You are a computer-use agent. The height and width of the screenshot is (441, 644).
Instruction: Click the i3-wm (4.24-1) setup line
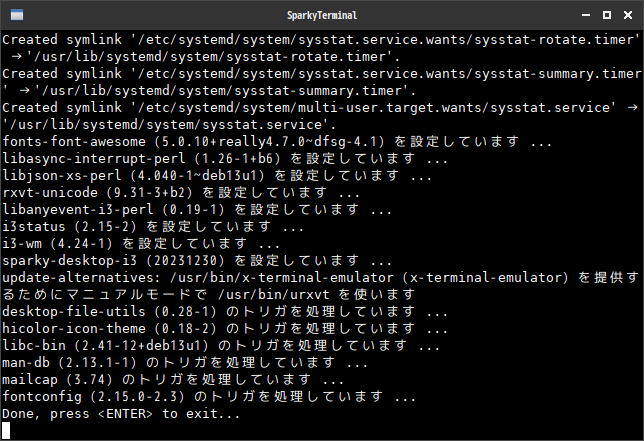[x=142, y=243]
